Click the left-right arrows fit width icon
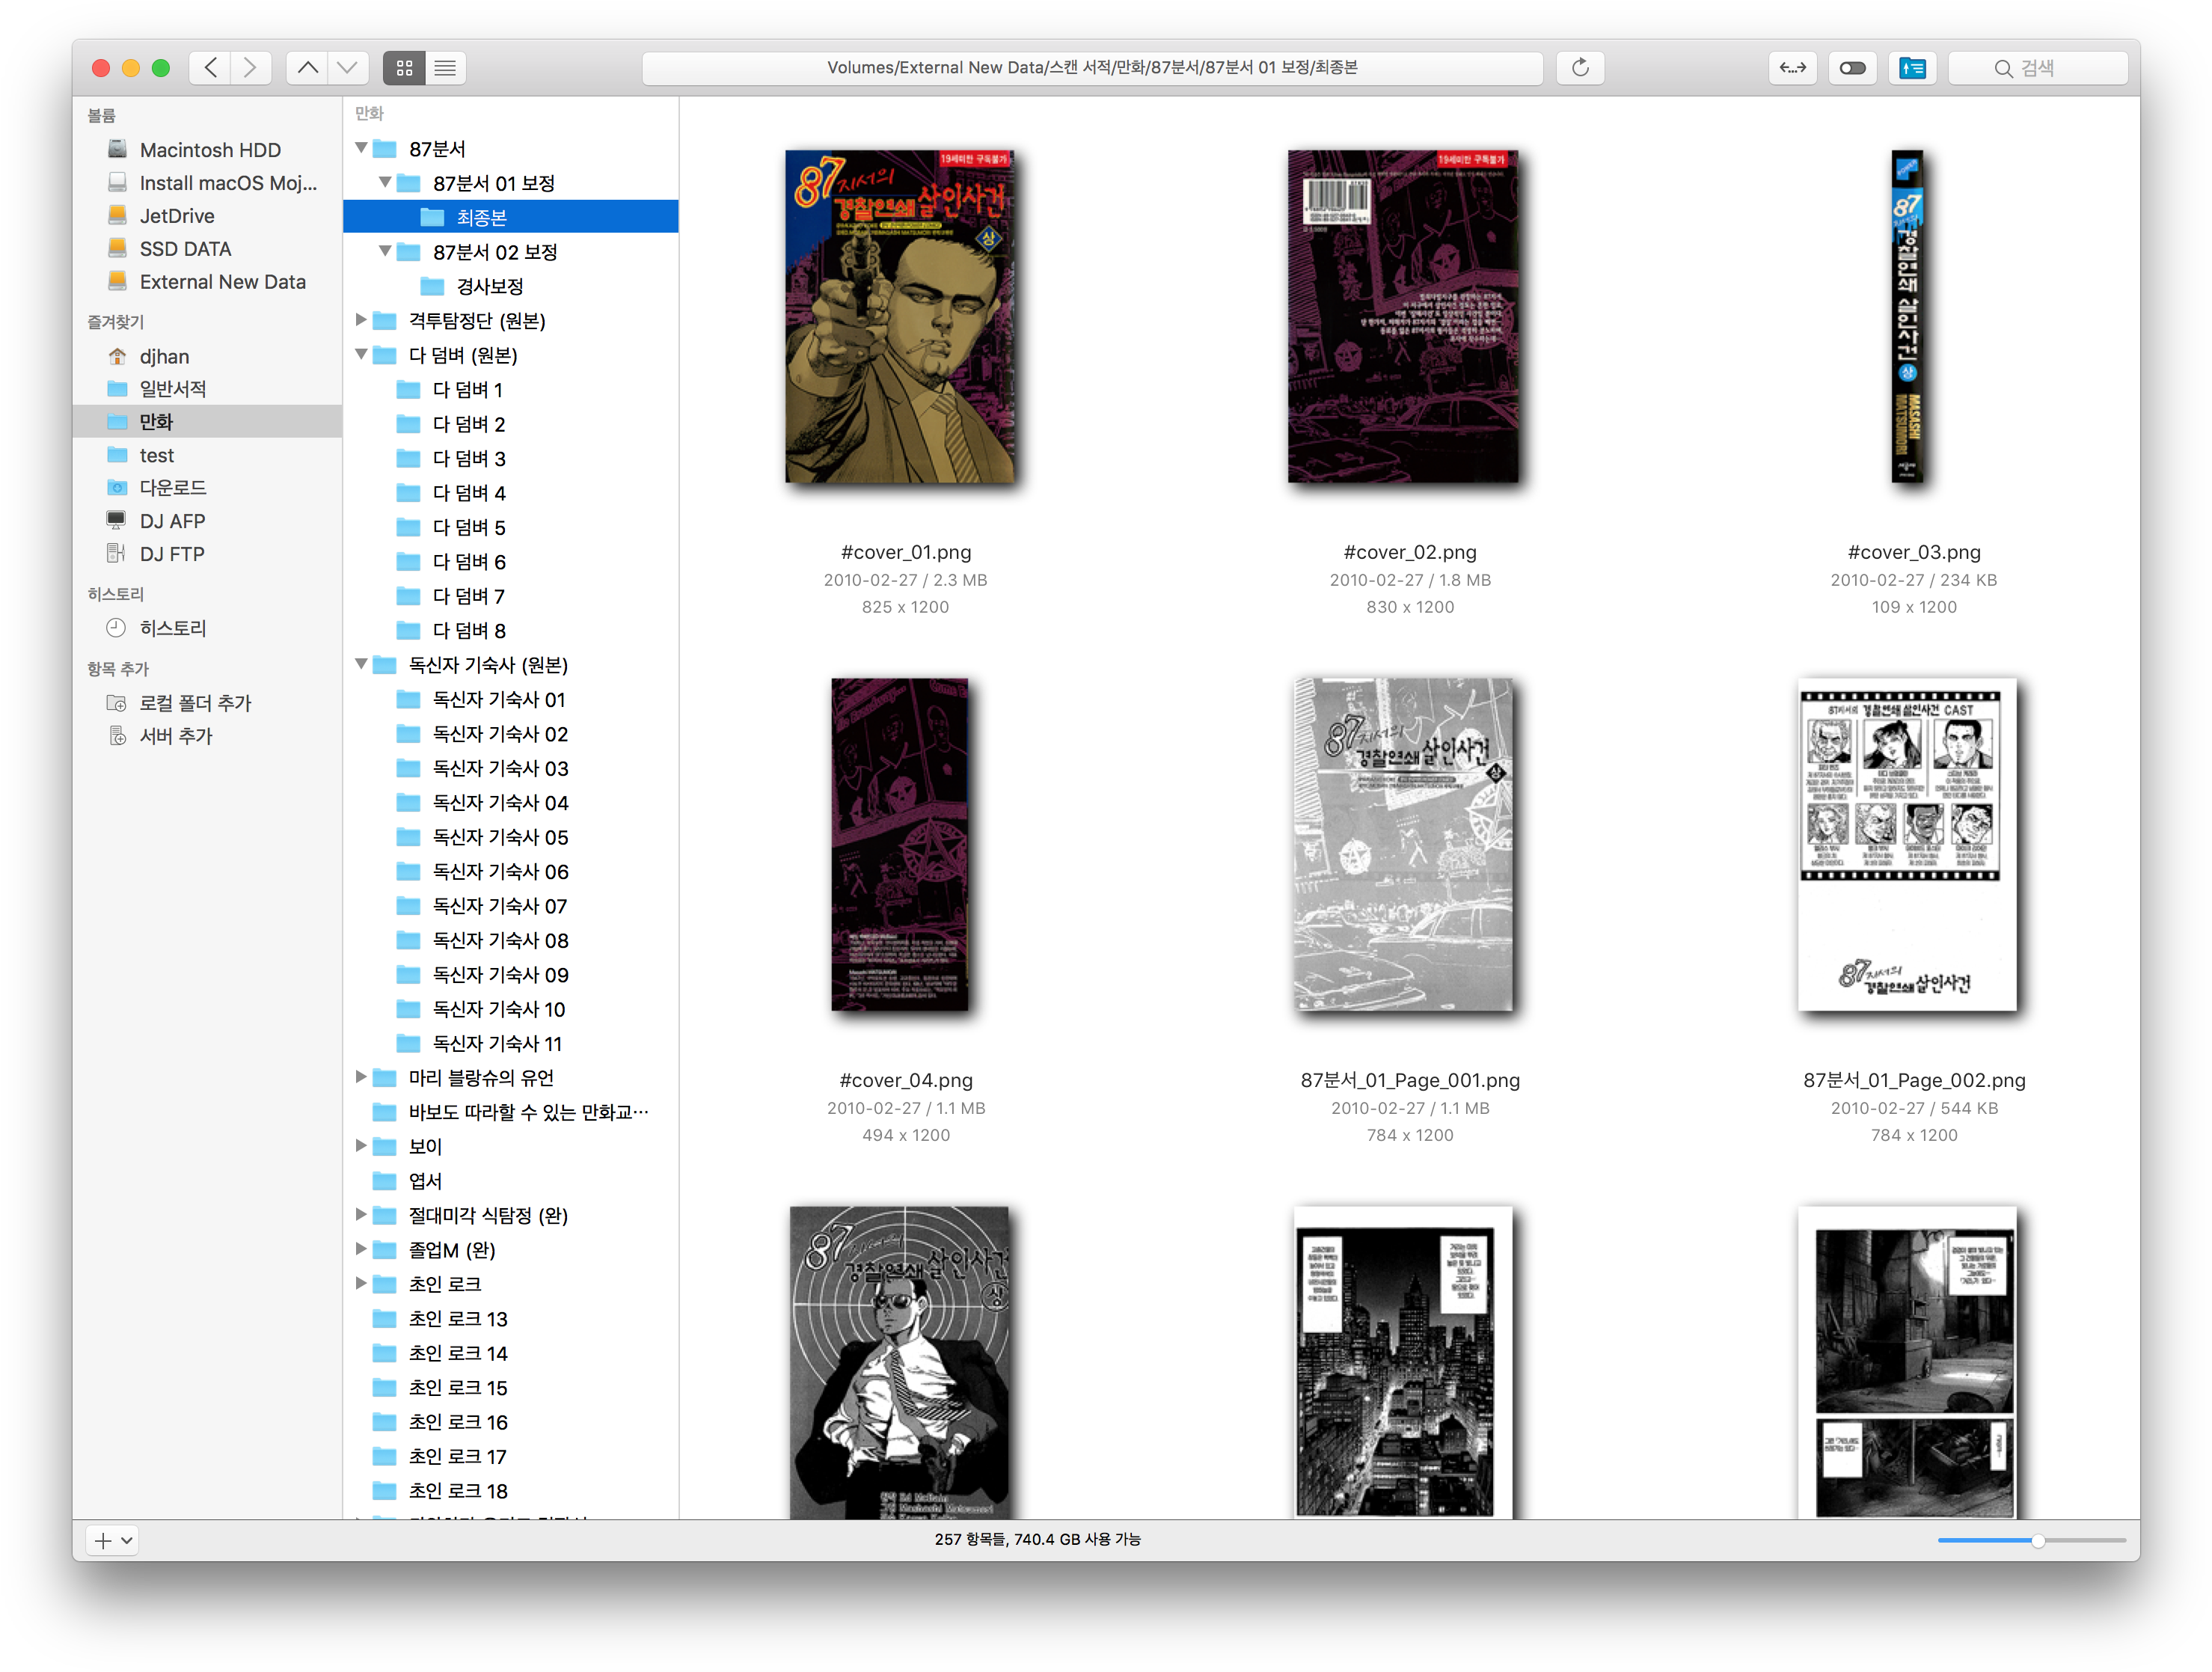The width and height of the screenshot is (2212, 1672). click(x=1793, y=68)
